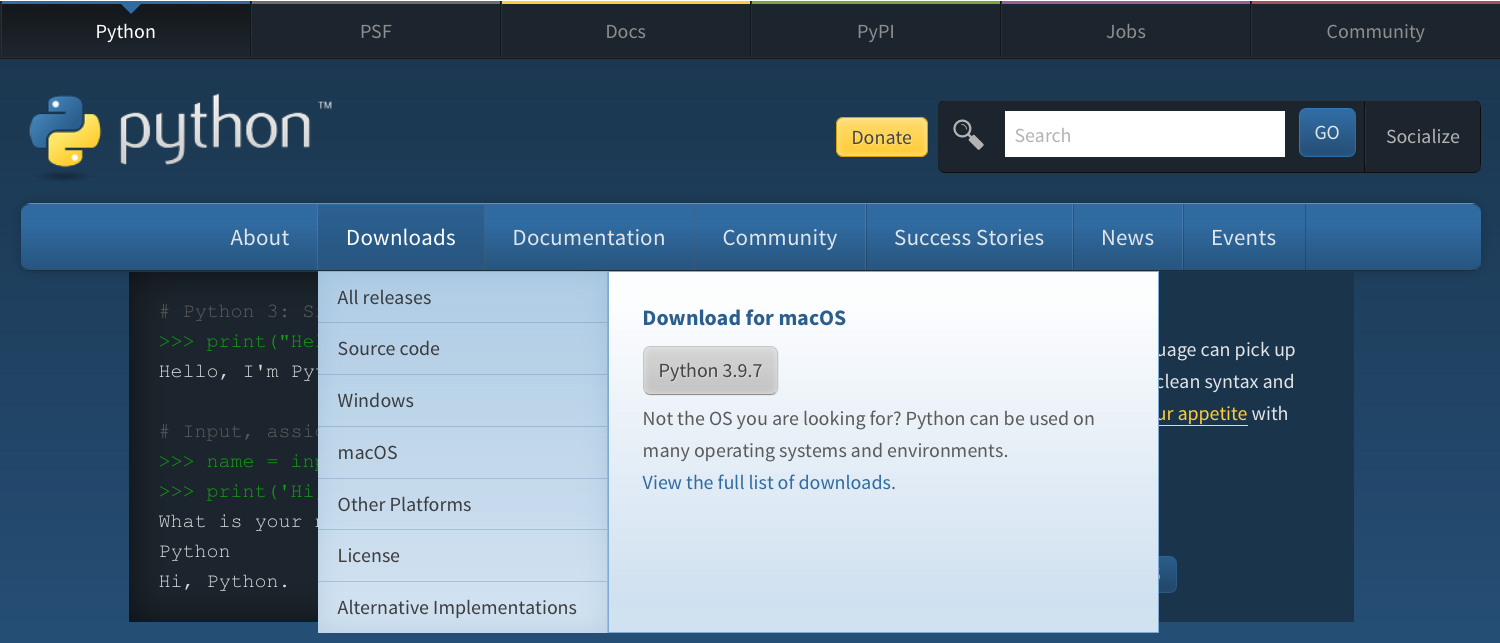This screenshot has height=643, width=1500.
Task: Open the About menu
Action: 259,237
